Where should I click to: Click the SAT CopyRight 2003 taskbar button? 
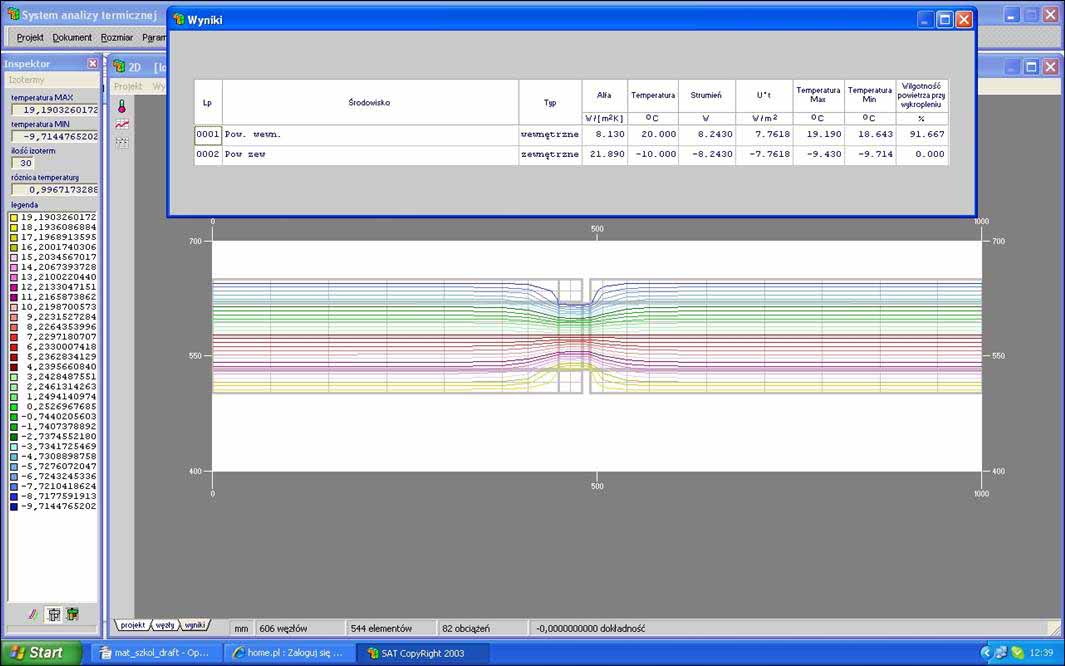[423, 653]
